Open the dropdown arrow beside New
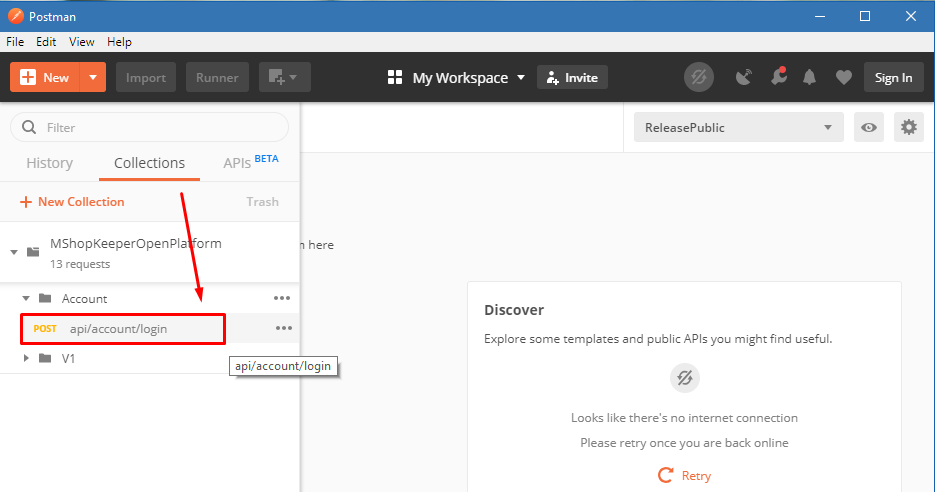 [93, 78]
